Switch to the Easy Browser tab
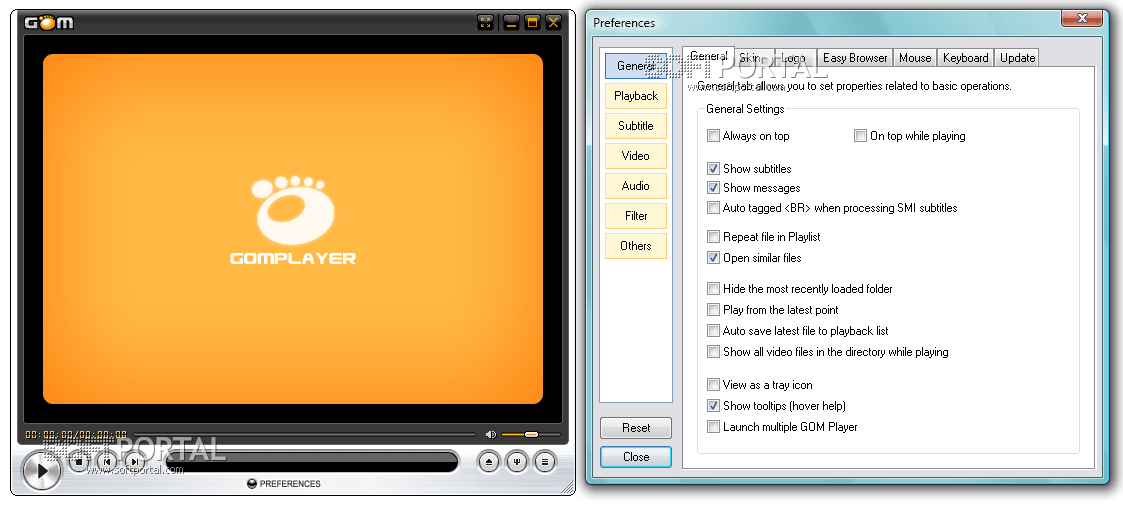Image resolution: width=1123 pixels, height=505 pixels. 855,58
